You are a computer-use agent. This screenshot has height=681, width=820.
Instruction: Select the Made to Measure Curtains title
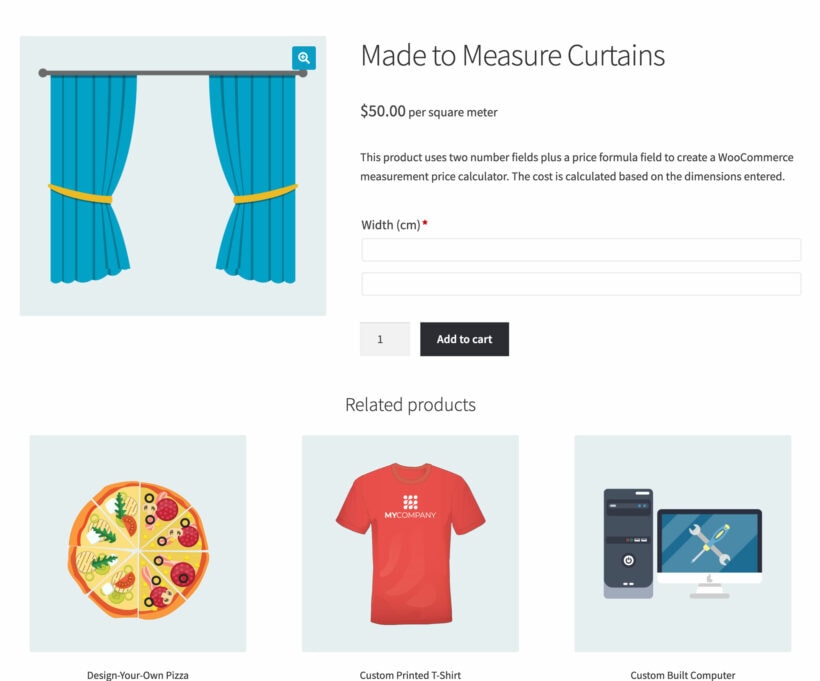click(512, 56)
